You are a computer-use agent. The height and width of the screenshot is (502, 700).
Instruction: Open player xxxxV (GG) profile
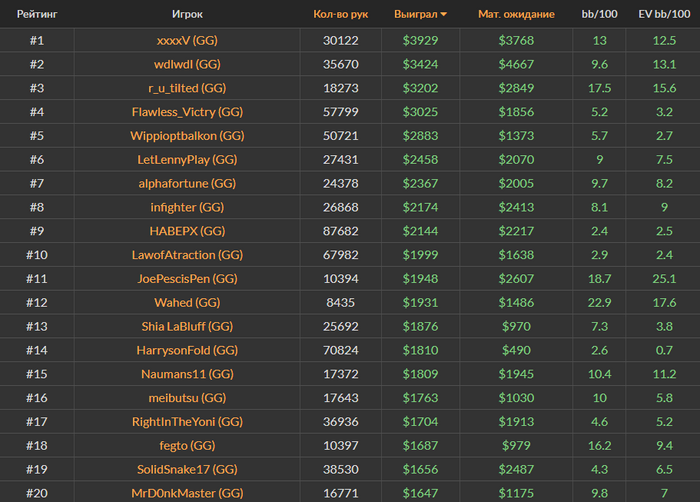tap(187, 40)
